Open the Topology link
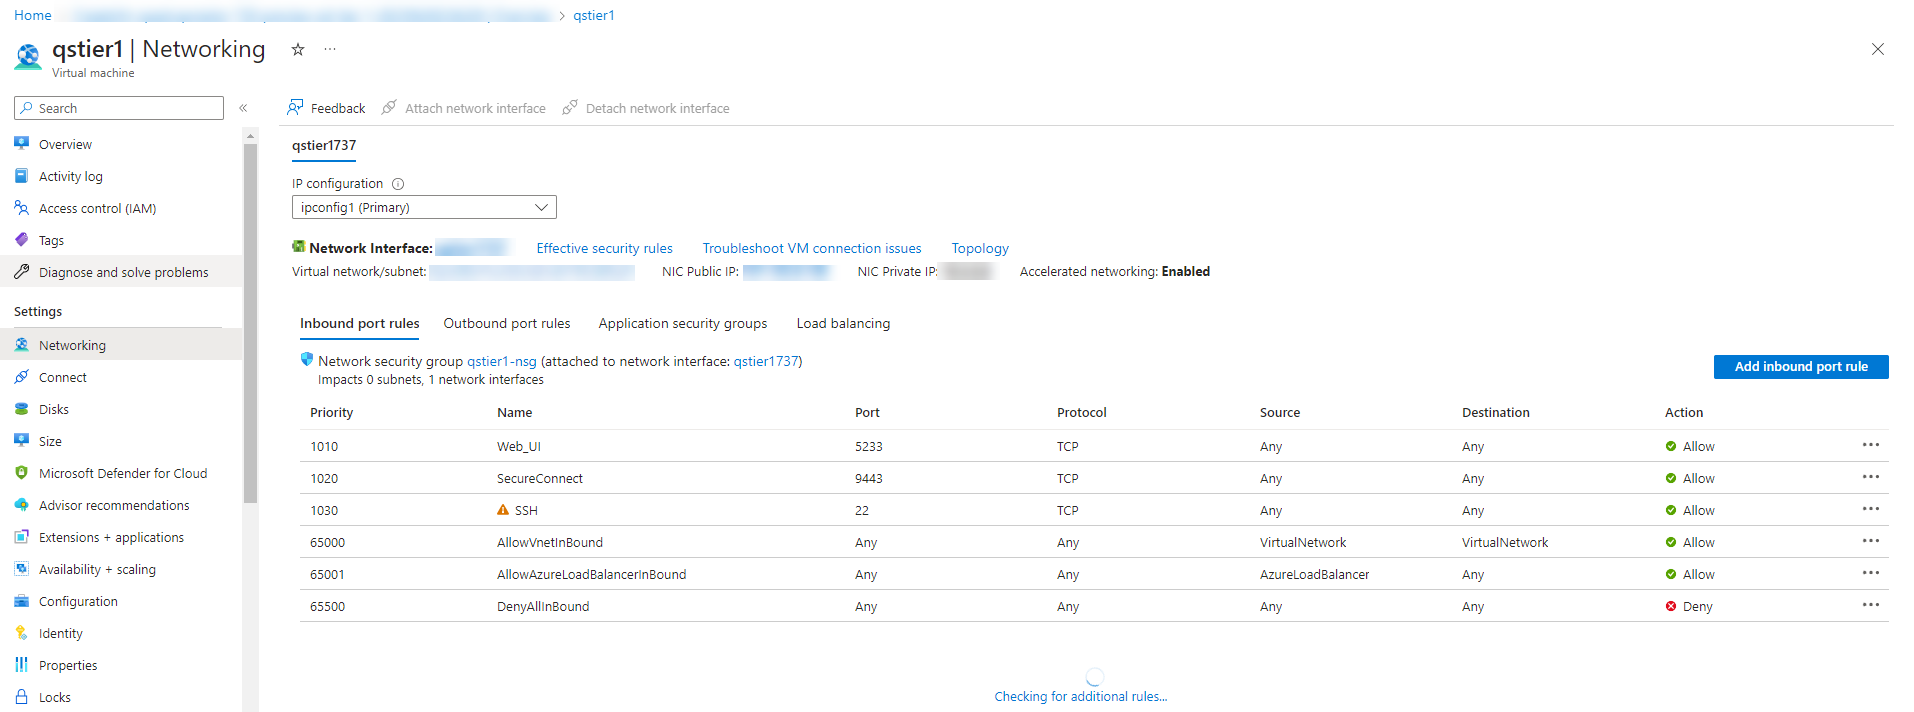 tap(980, 249)
